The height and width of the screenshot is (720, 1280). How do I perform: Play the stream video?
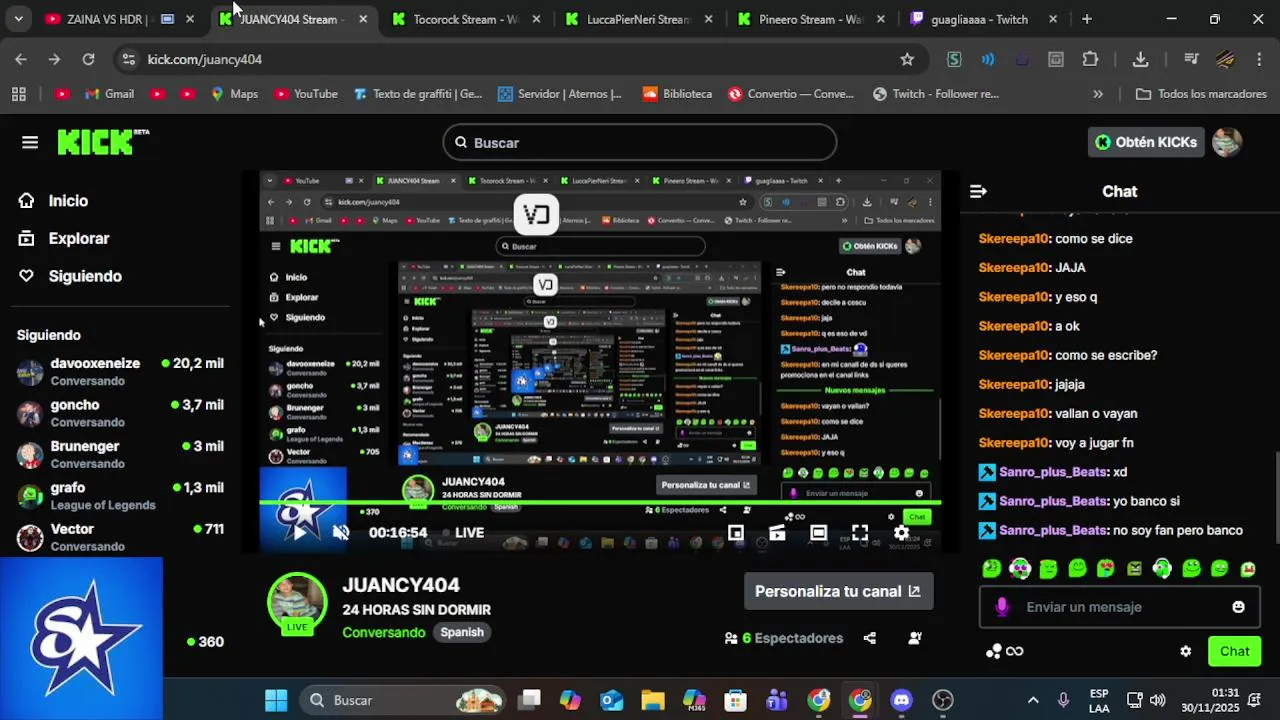pyautogui.click(x=299, y=533)
